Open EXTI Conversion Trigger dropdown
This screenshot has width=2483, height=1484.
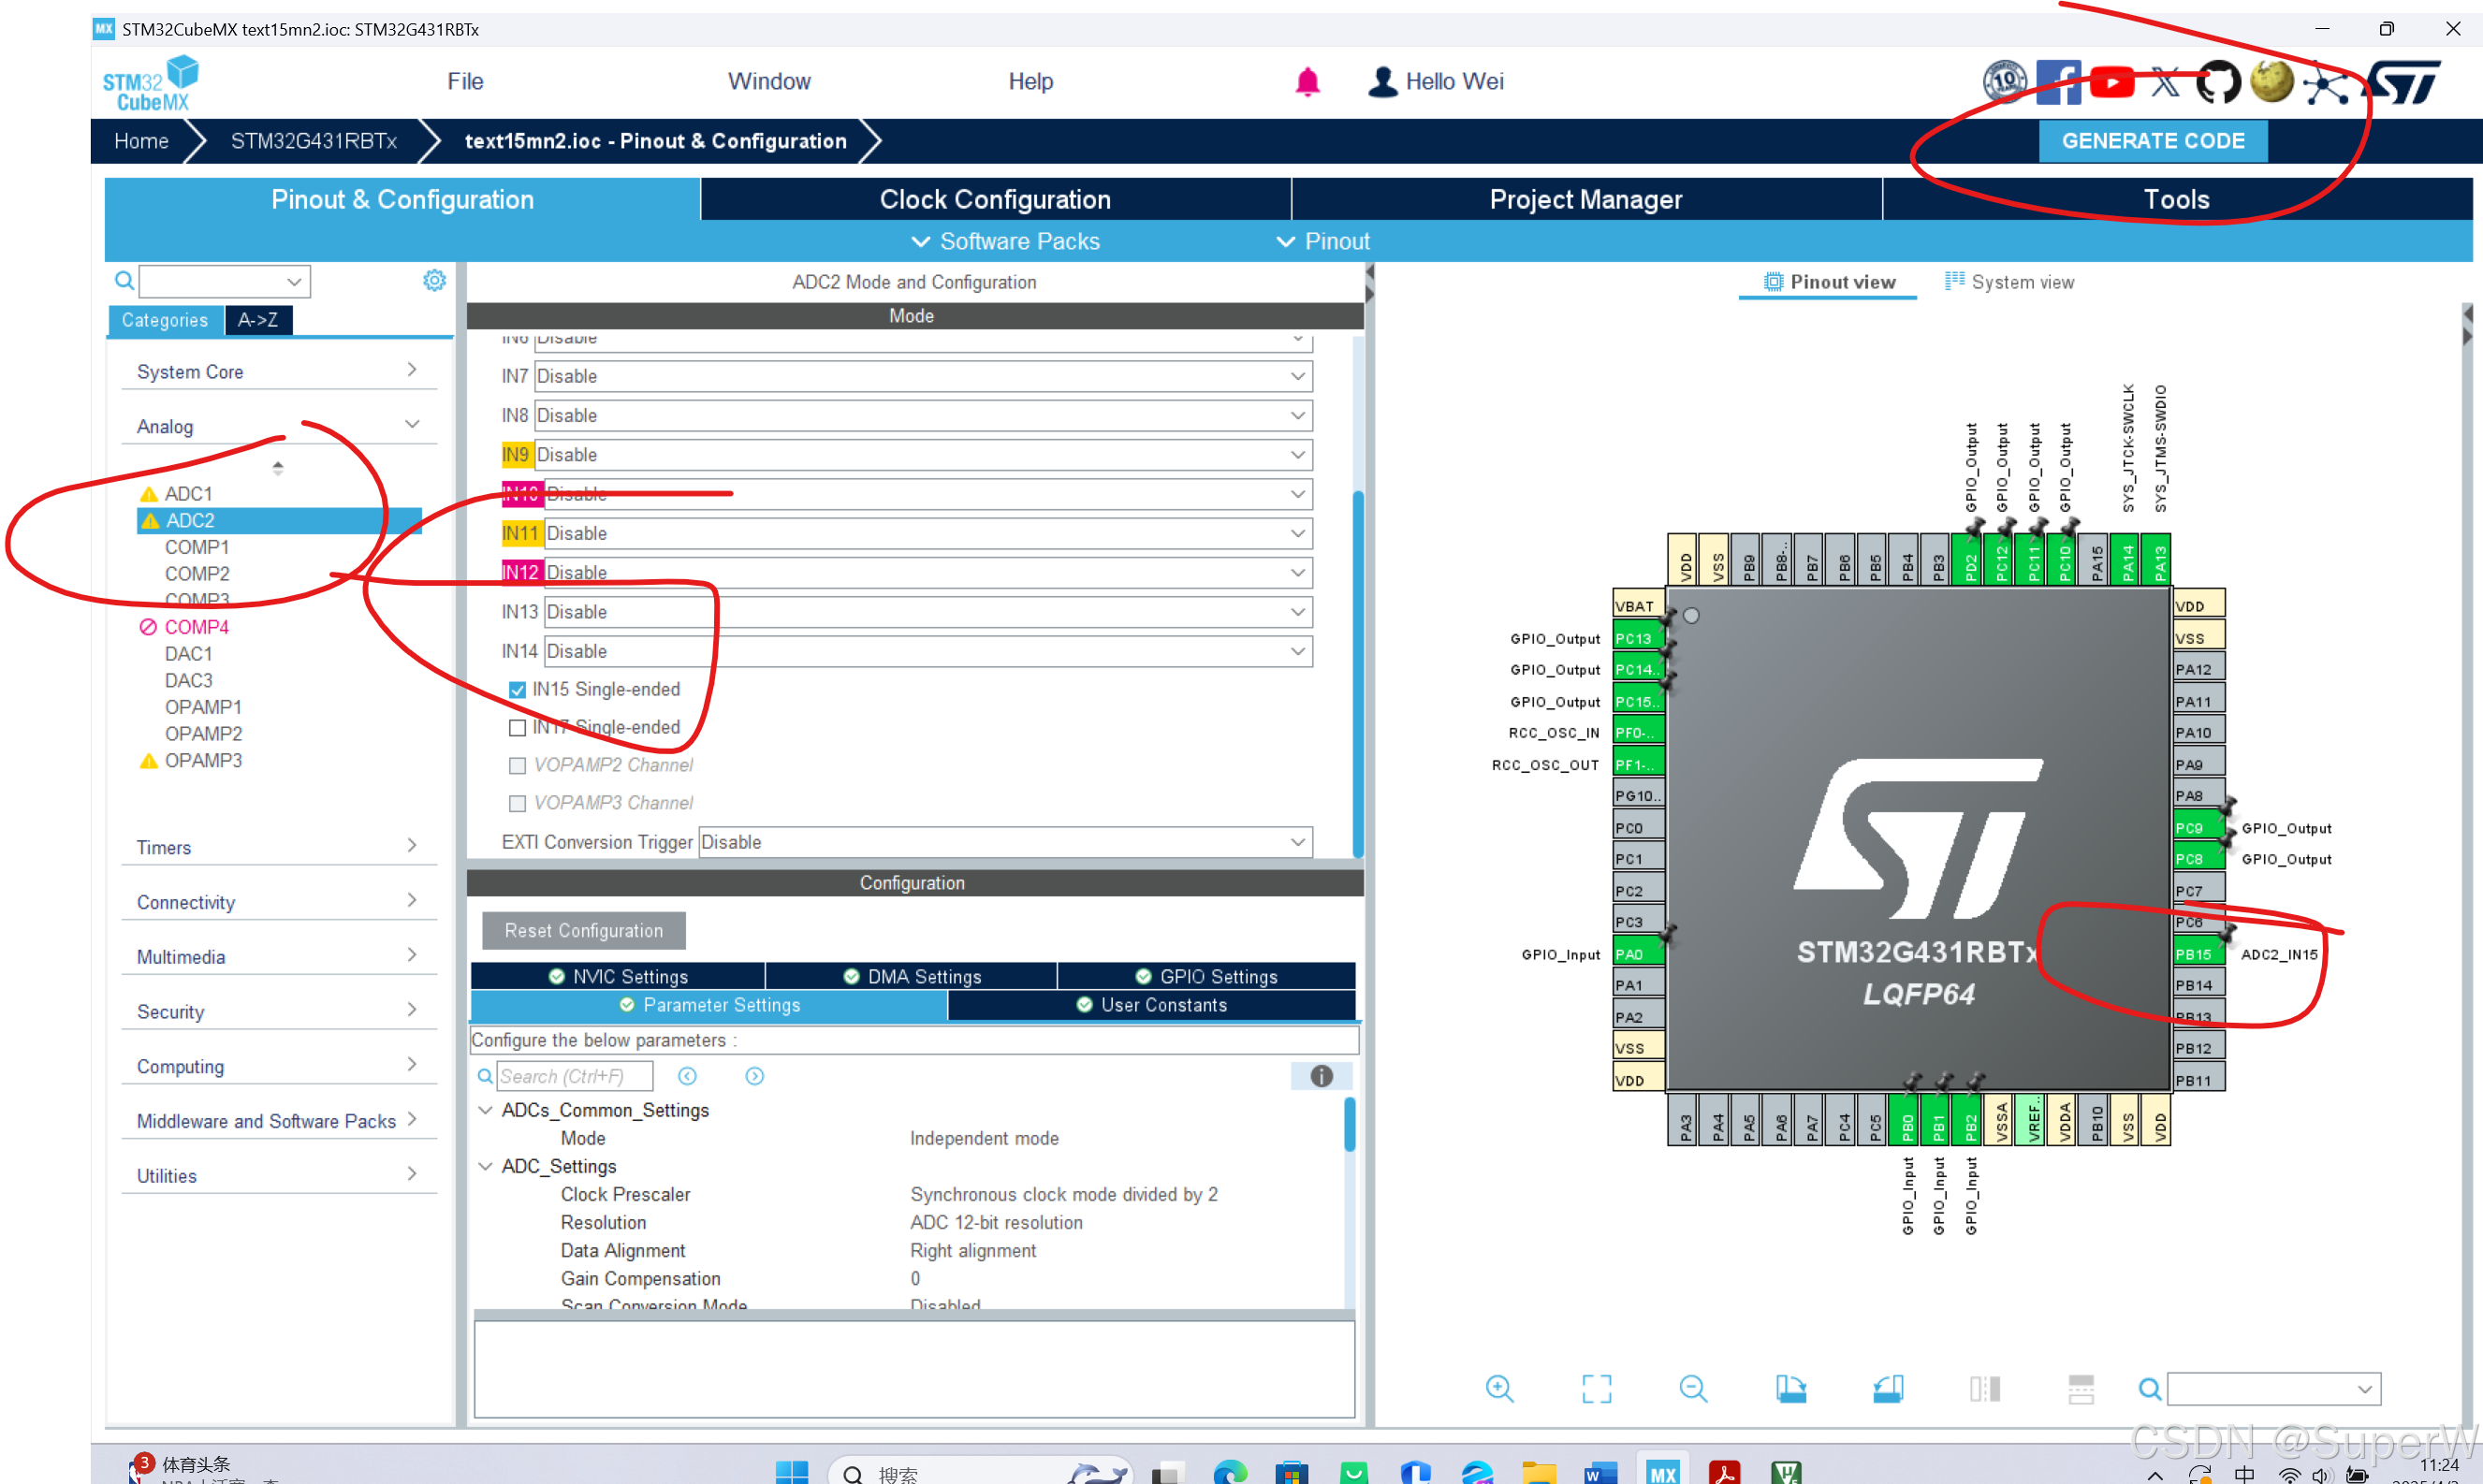pyautogui.click(x=1297, y=842)
